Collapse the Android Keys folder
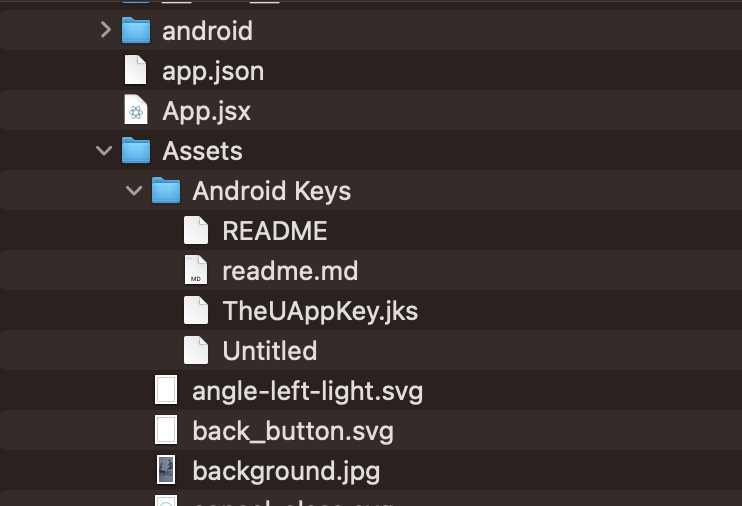 pyautogui.click(x=135, y=191)
